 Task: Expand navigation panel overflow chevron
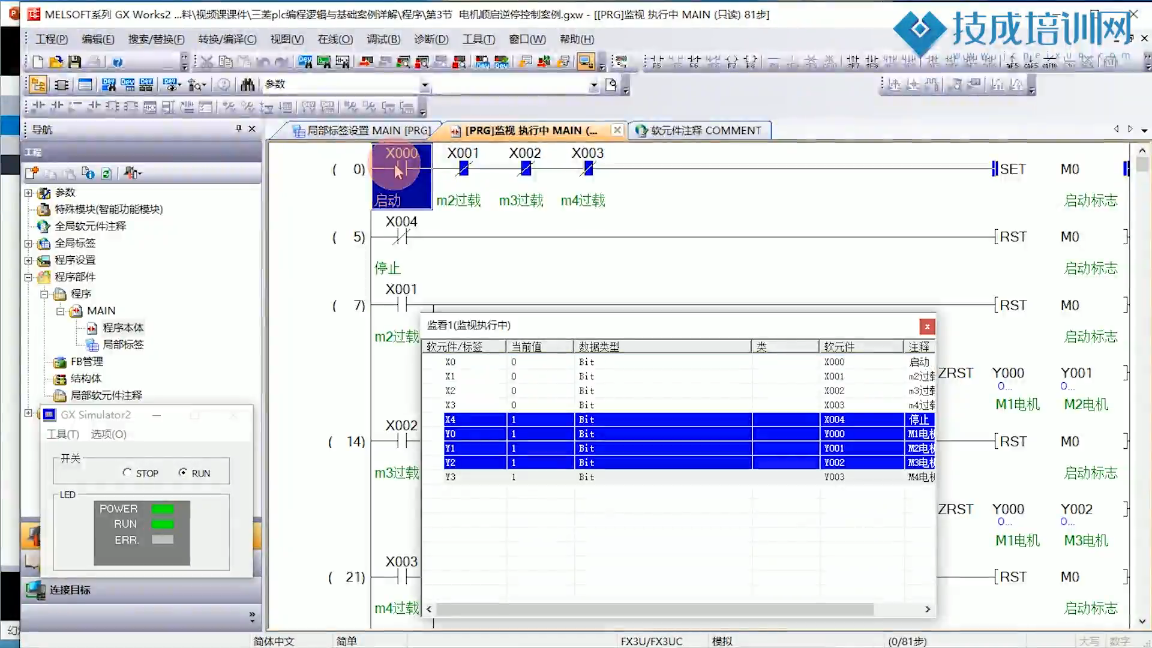(252, 616)
